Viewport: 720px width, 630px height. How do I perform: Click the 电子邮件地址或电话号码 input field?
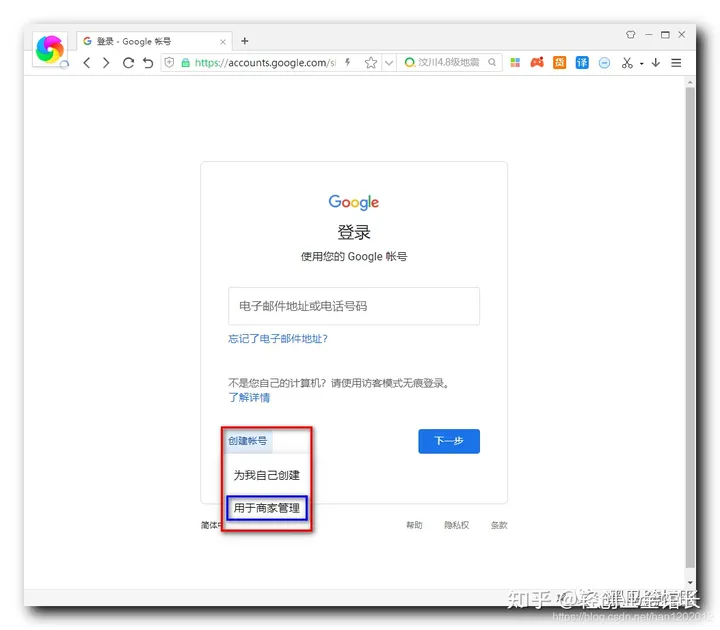pos(354,306)
